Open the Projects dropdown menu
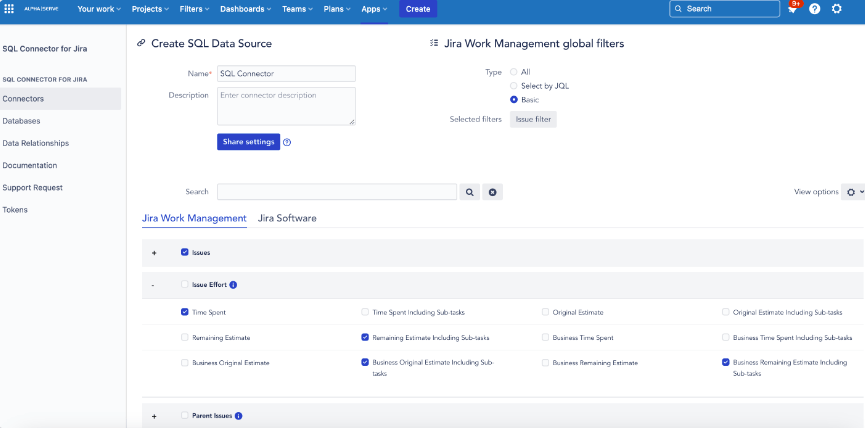Viewport: 865px width, 428px height. pyautogui.click(x=150, y=9)
